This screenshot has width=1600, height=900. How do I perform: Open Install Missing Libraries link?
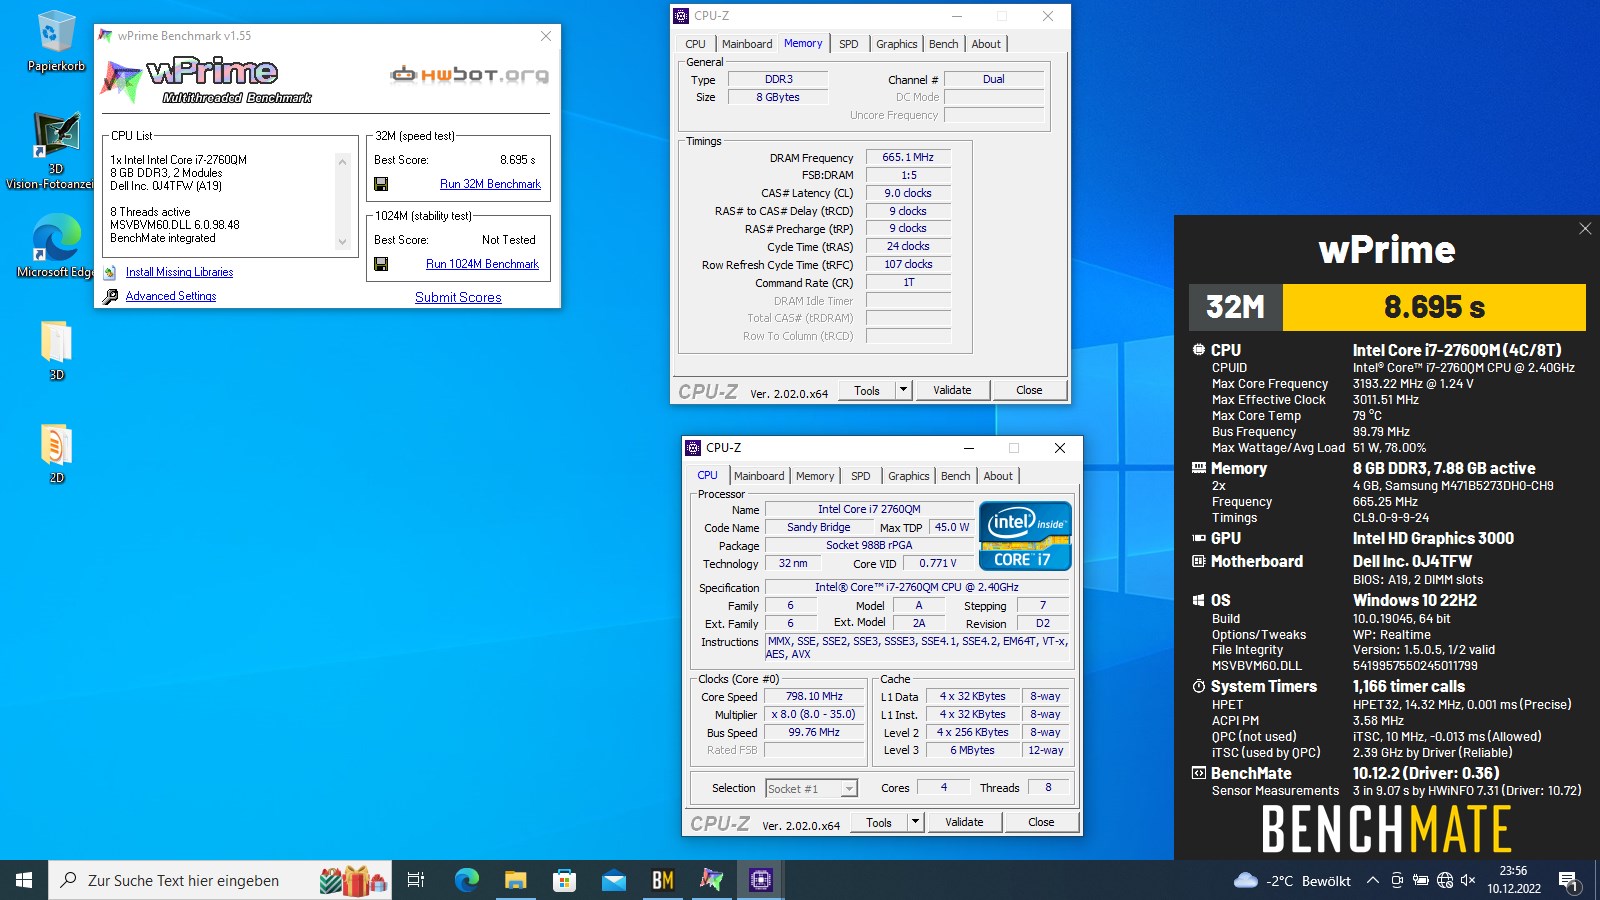coord(179,272)
